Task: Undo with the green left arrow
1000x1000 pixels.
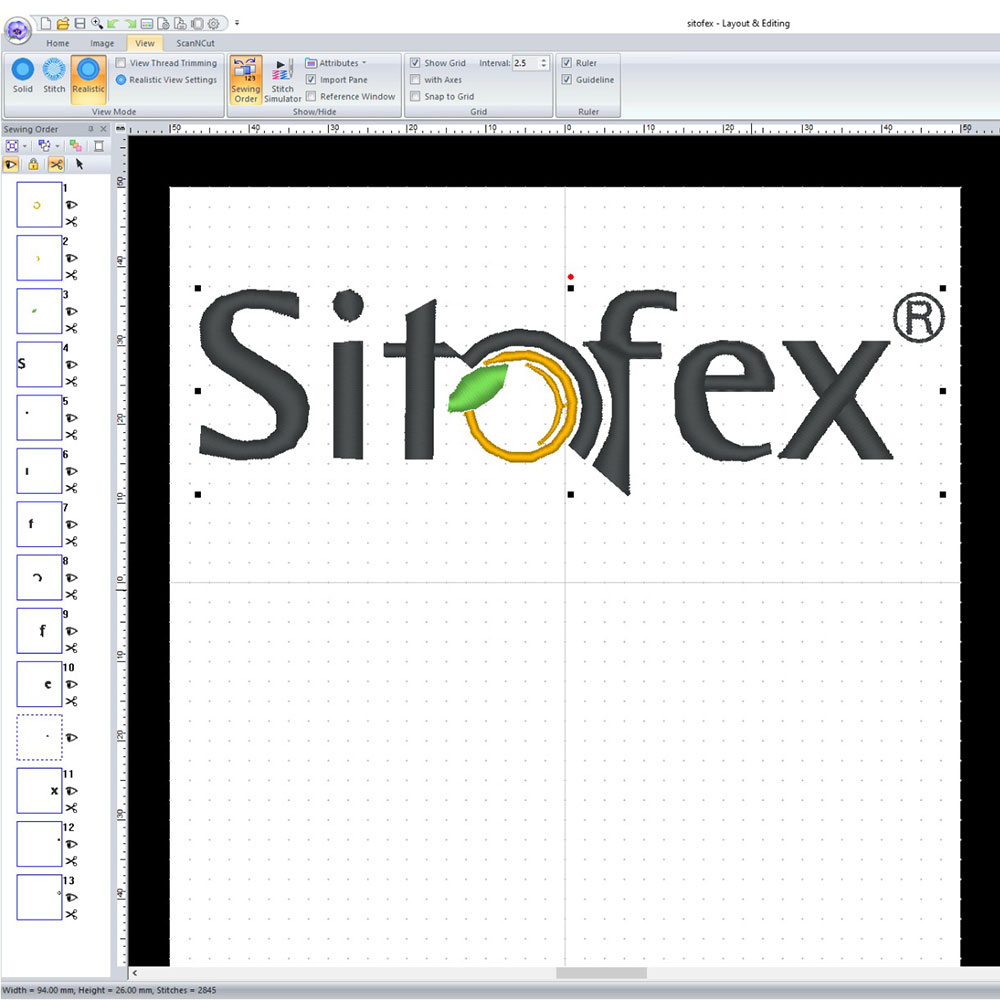Action: point(114,24)
